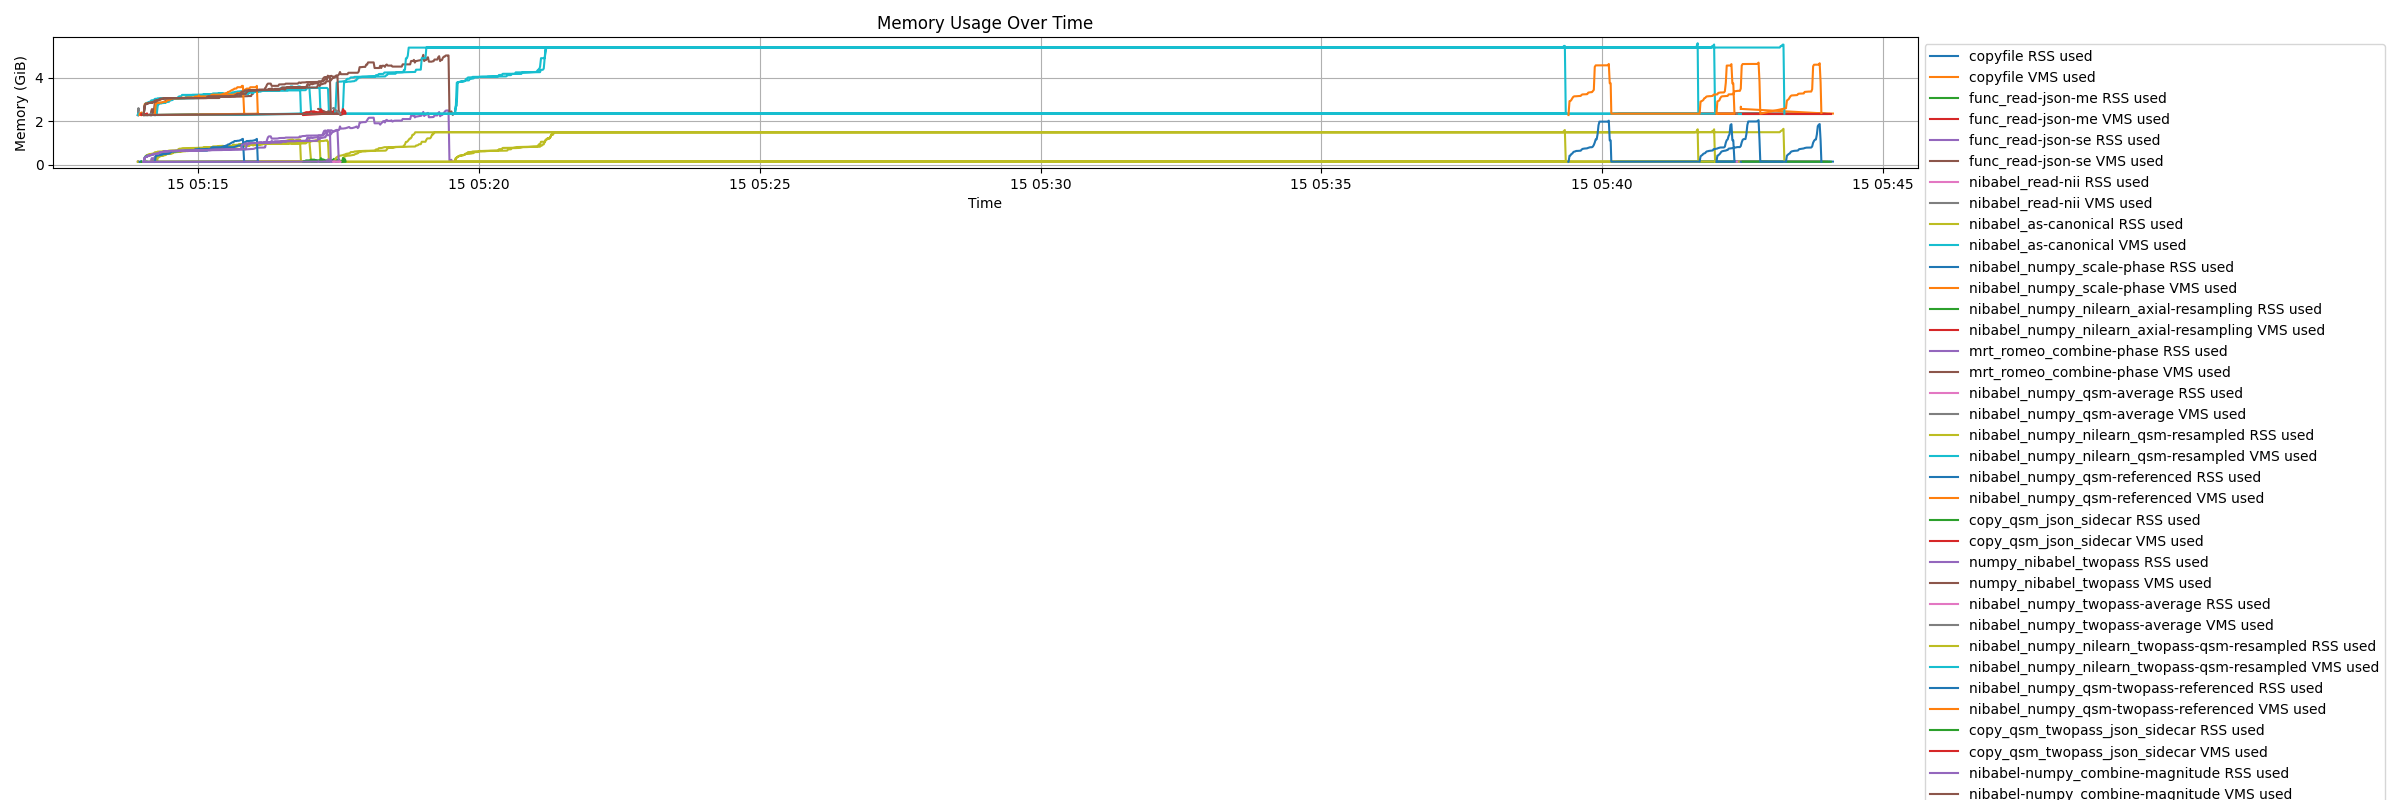Click legend entry nibabel-numpy_combine-magnitude RSS used
Viewport: 2400px width, 800px height.
pyautogui.click(x=2109, y=774)
